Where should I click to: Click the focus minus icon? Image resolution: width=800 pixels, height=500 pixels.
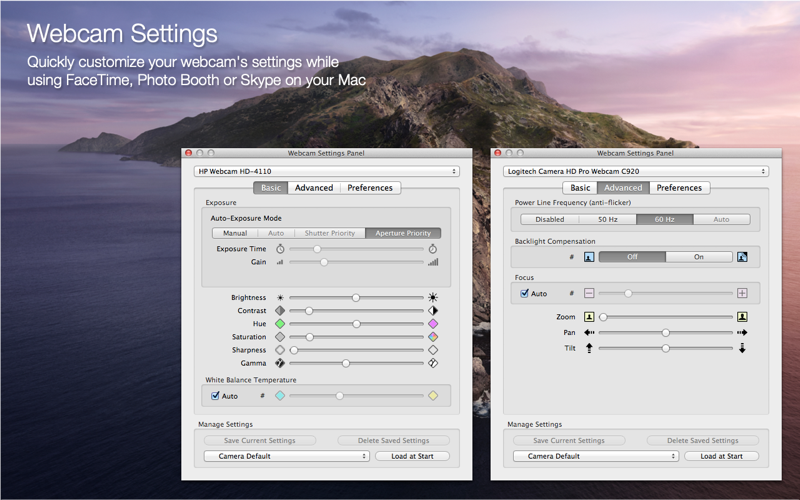[x=589, y=293]
